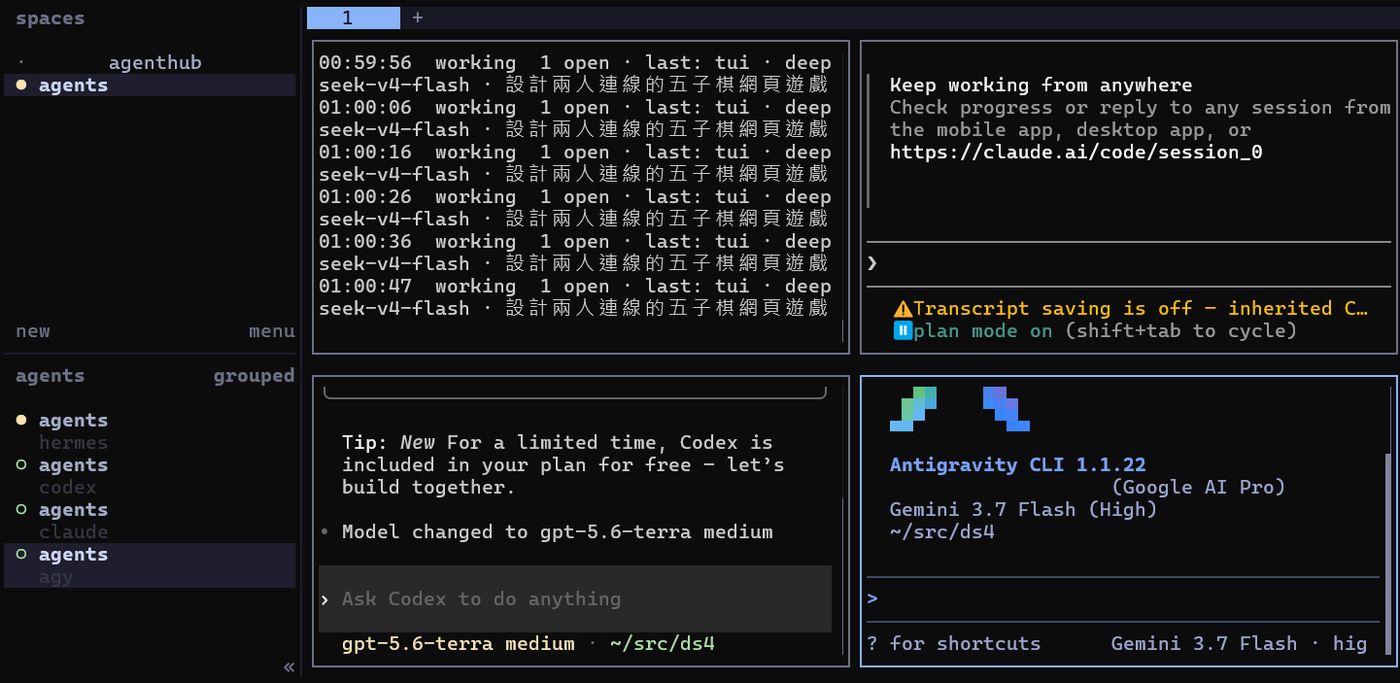
Task: Click the Gemini 3.7 Flash status bar entry
Action: tap(1238, 643)
